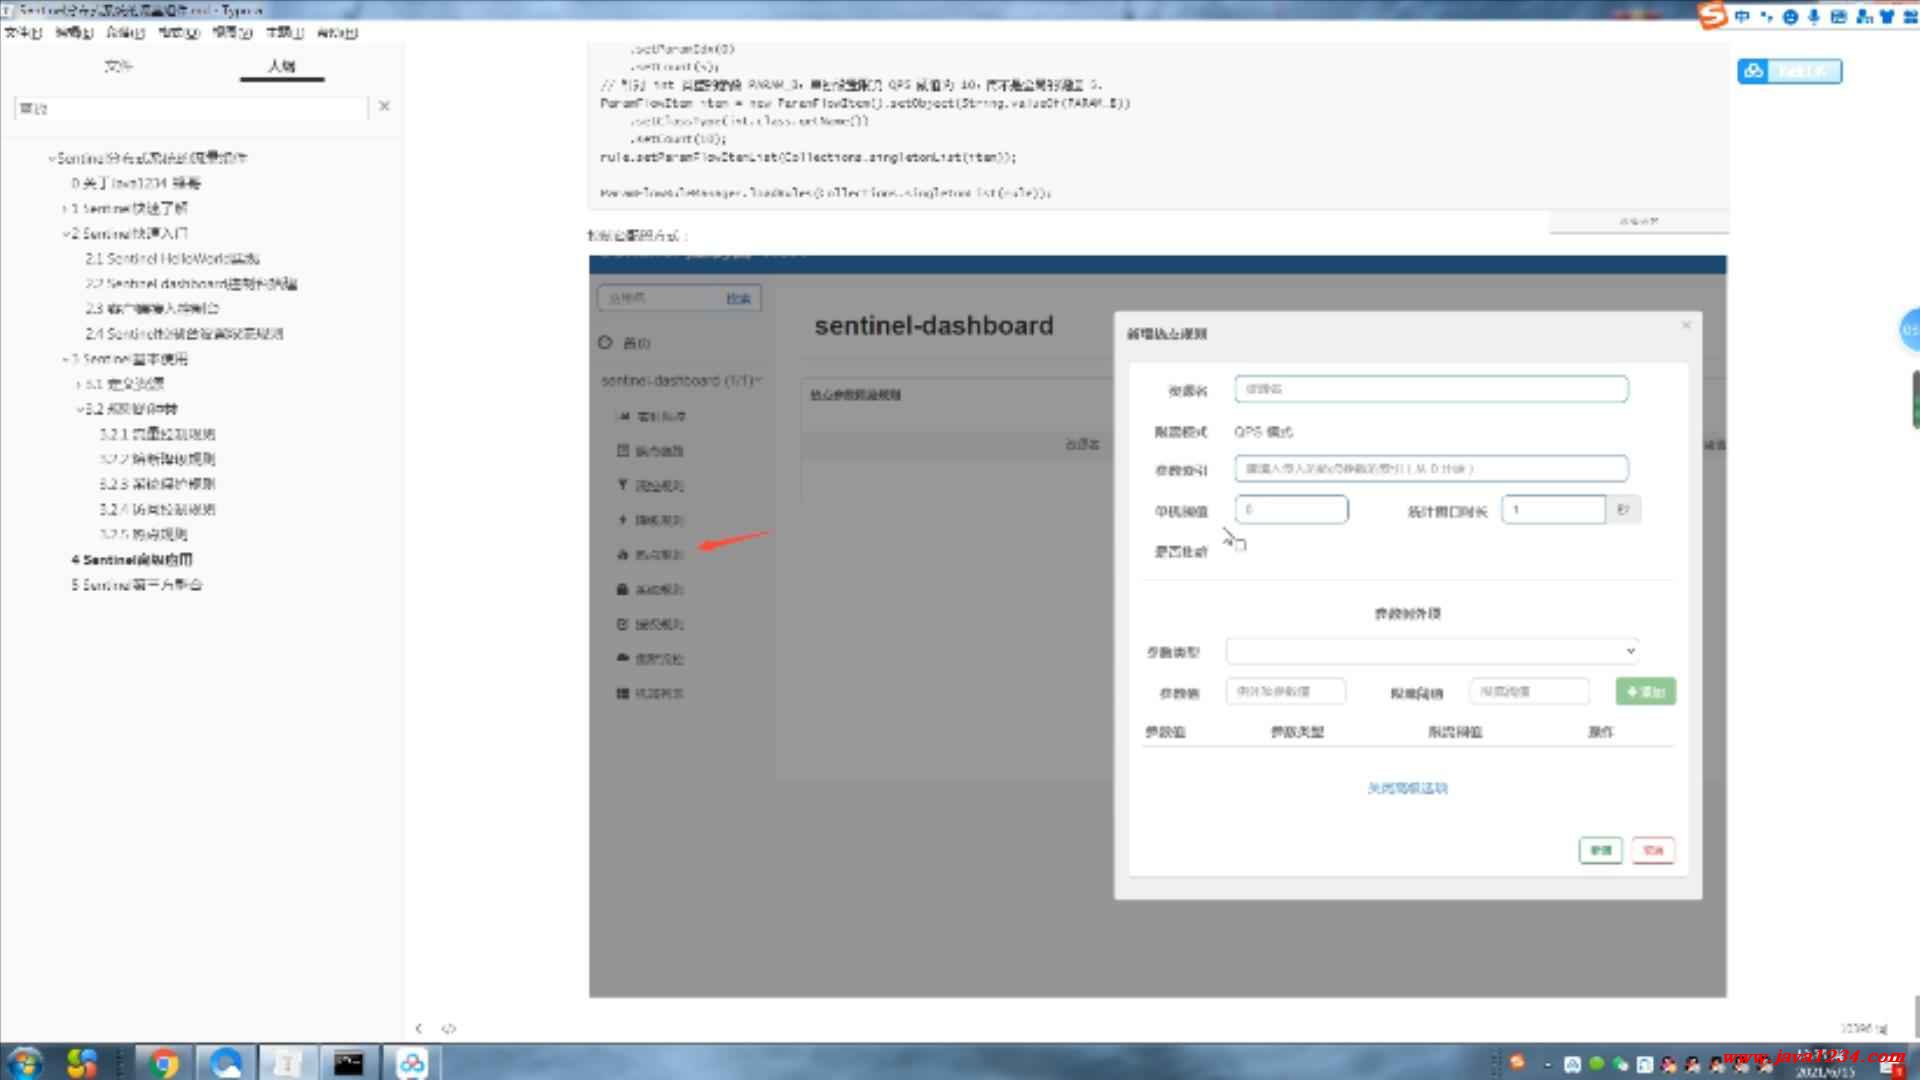Viewport: 1920px width, 1080px height.
Task: Collapse the '2 Sentinel' outline section arrow
Action: [65, 234]
